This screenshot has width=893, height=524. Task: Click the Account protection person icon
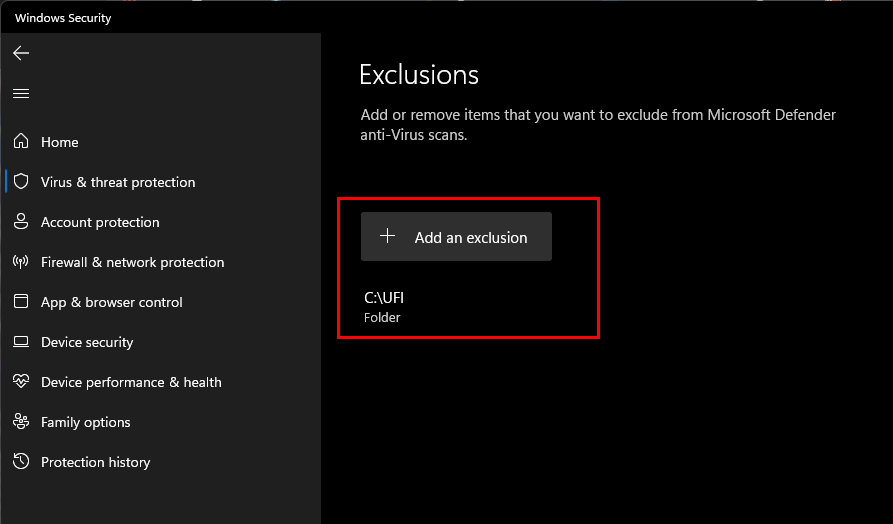21,222
